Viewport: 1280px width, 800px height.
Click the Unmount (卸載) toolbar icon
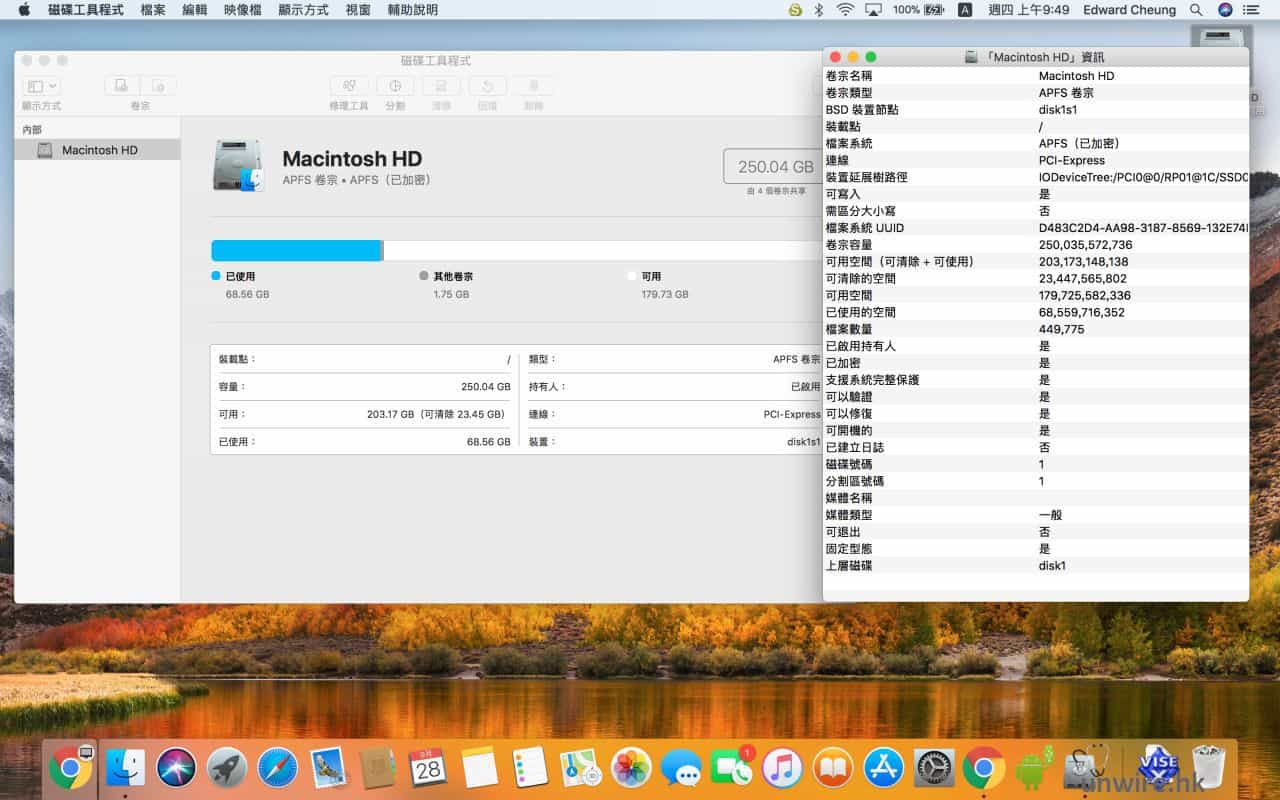[x=534, y=87]
